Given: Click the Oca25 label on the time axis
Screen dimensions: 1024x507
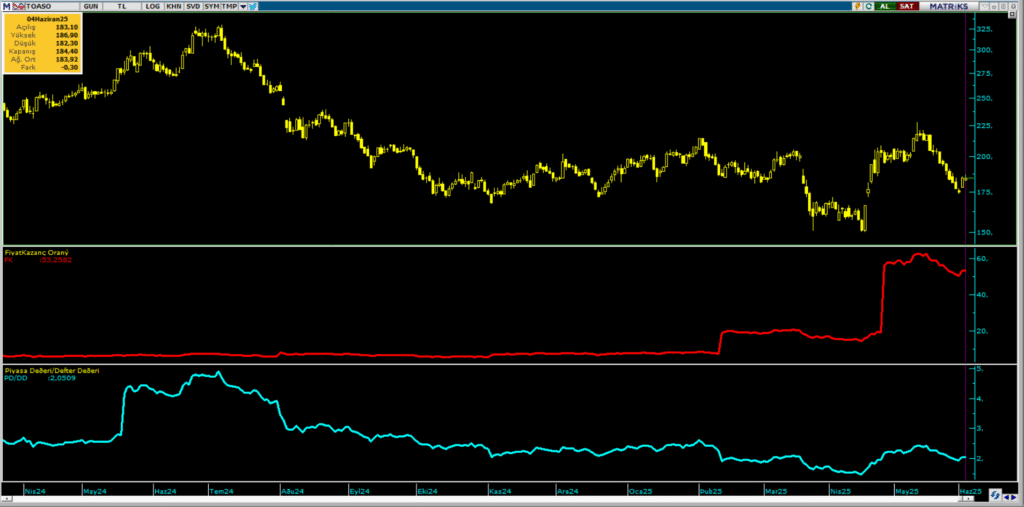Looking at the screenshot, I should coord(640,491).
